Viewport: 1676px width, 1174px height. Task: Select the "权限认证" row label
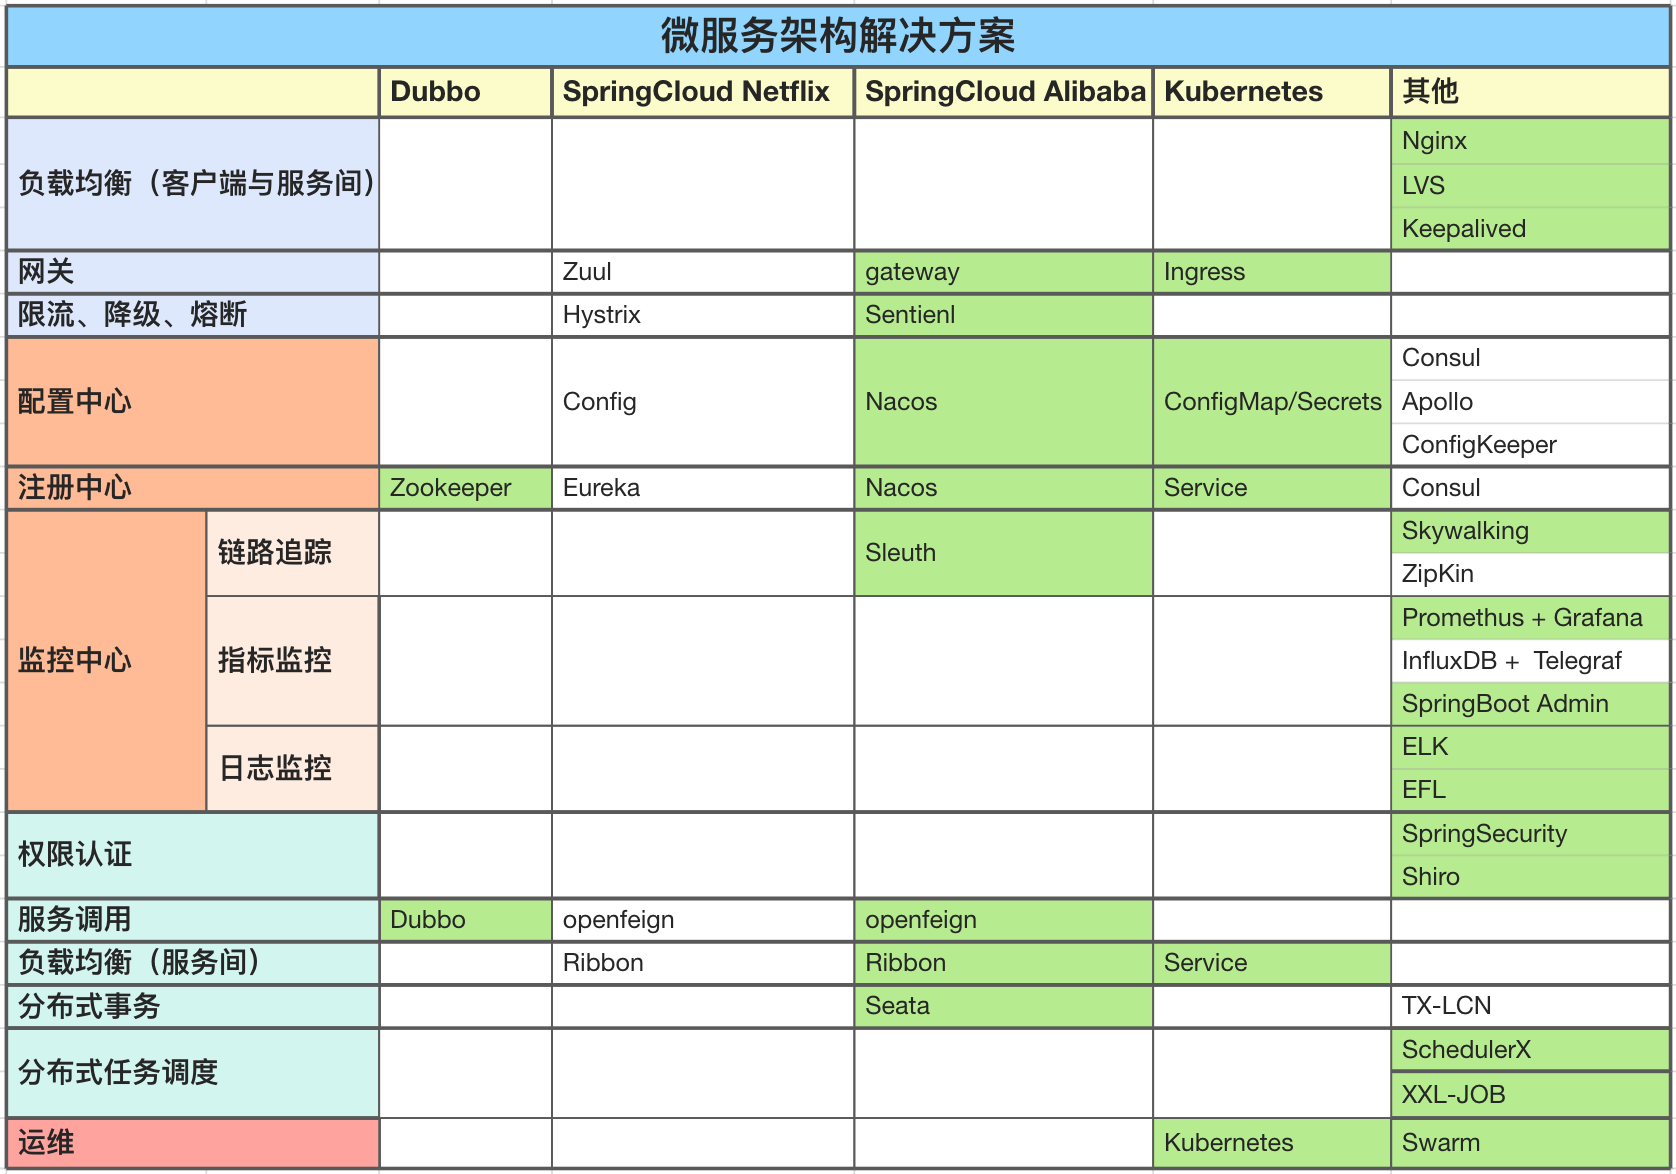pos(193,855)
